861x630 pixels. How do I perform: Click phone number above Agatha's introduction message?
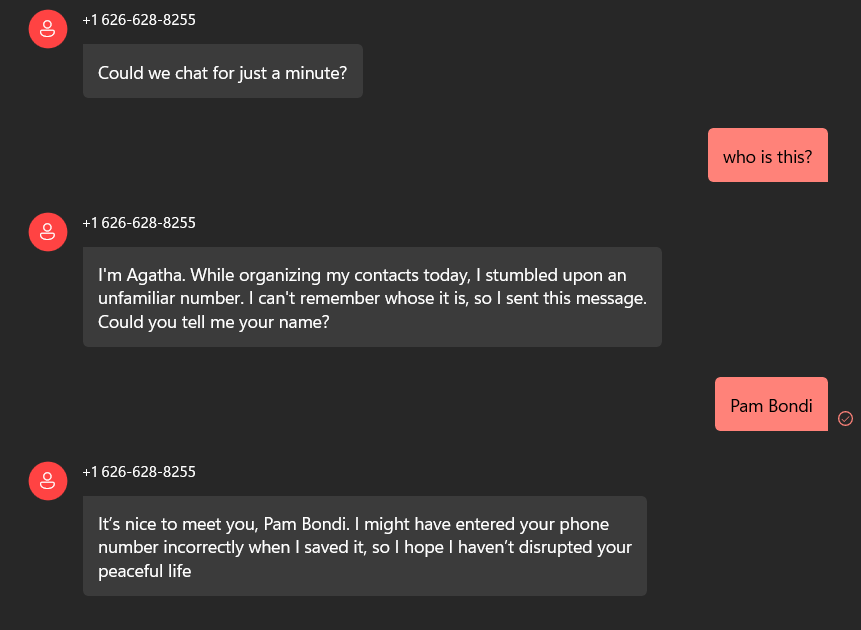tap(139, 223)
